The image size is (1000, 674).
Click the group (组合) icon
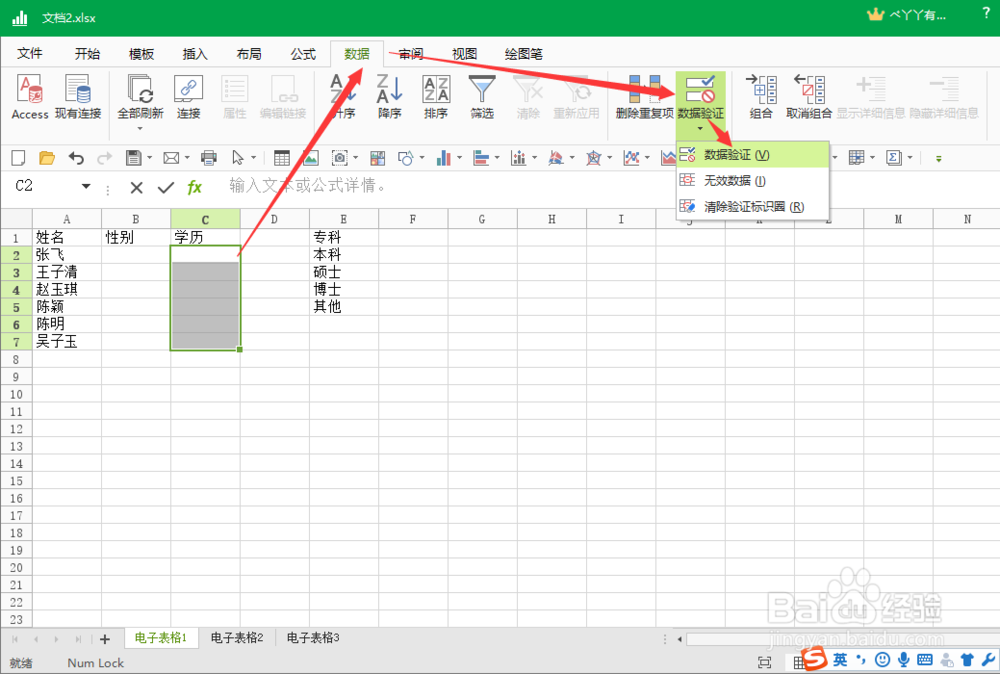761,96
